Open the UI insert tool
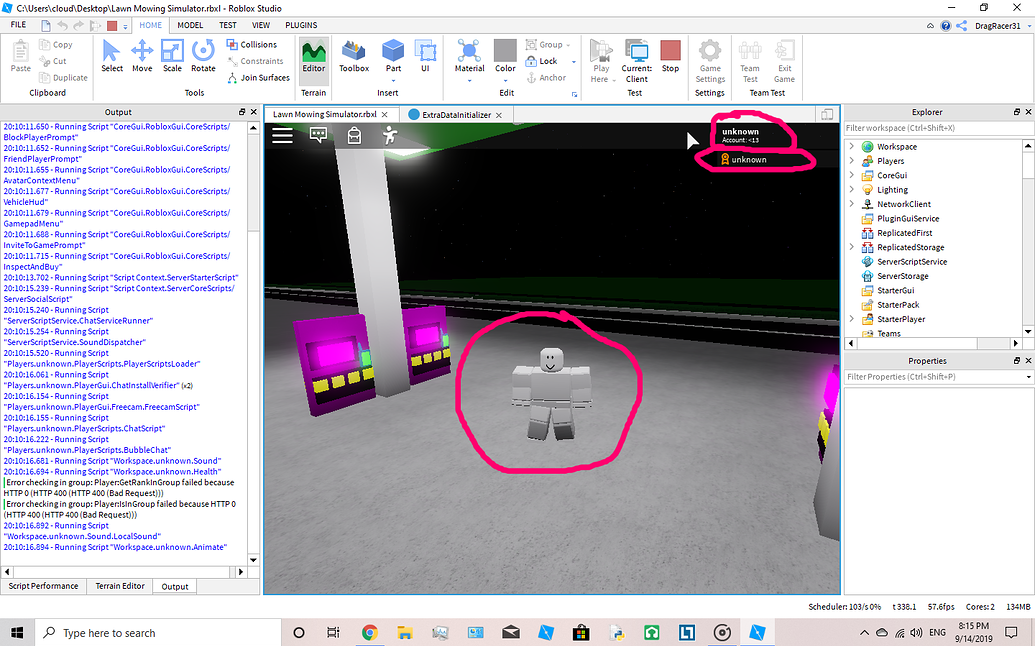The image size is (1035, 646). pos(425,55)
